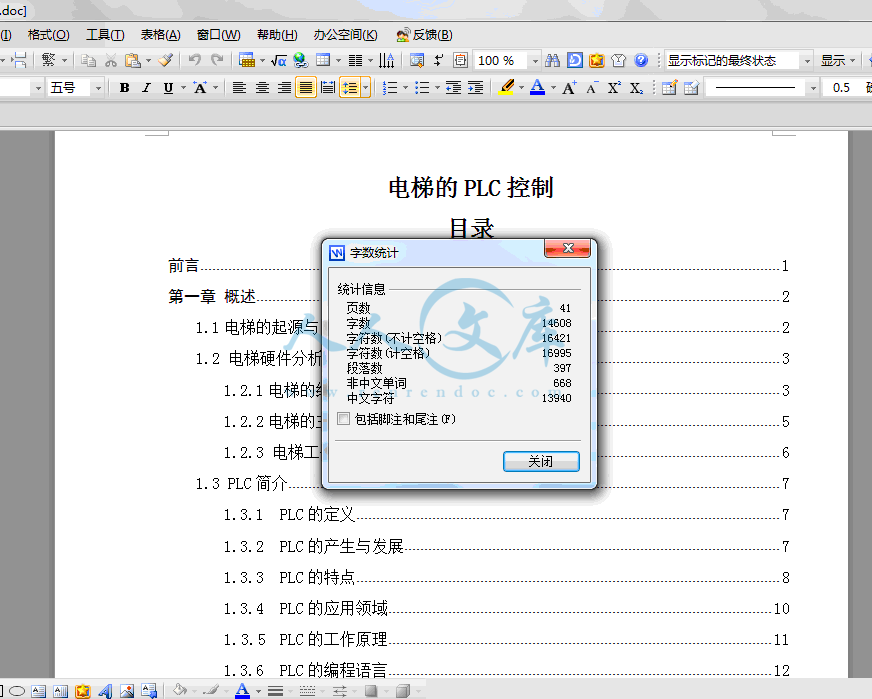This screenshot has height=699, width=872.
Task: Toggle Bold formatting
Action: [125, 87]
